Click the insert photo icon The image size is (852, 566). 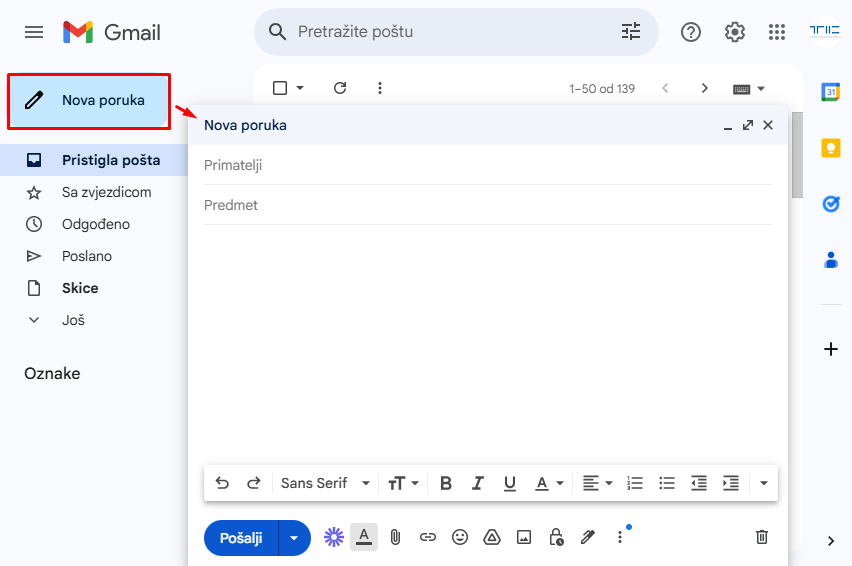pos(523,537)
